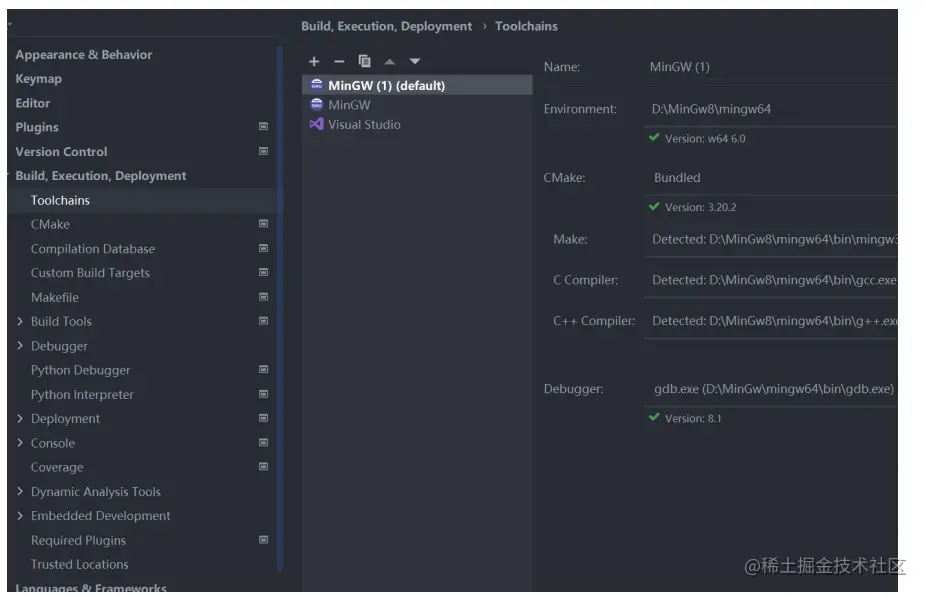Open Coverage settings

pyautogui.click(x=57, y=467)
